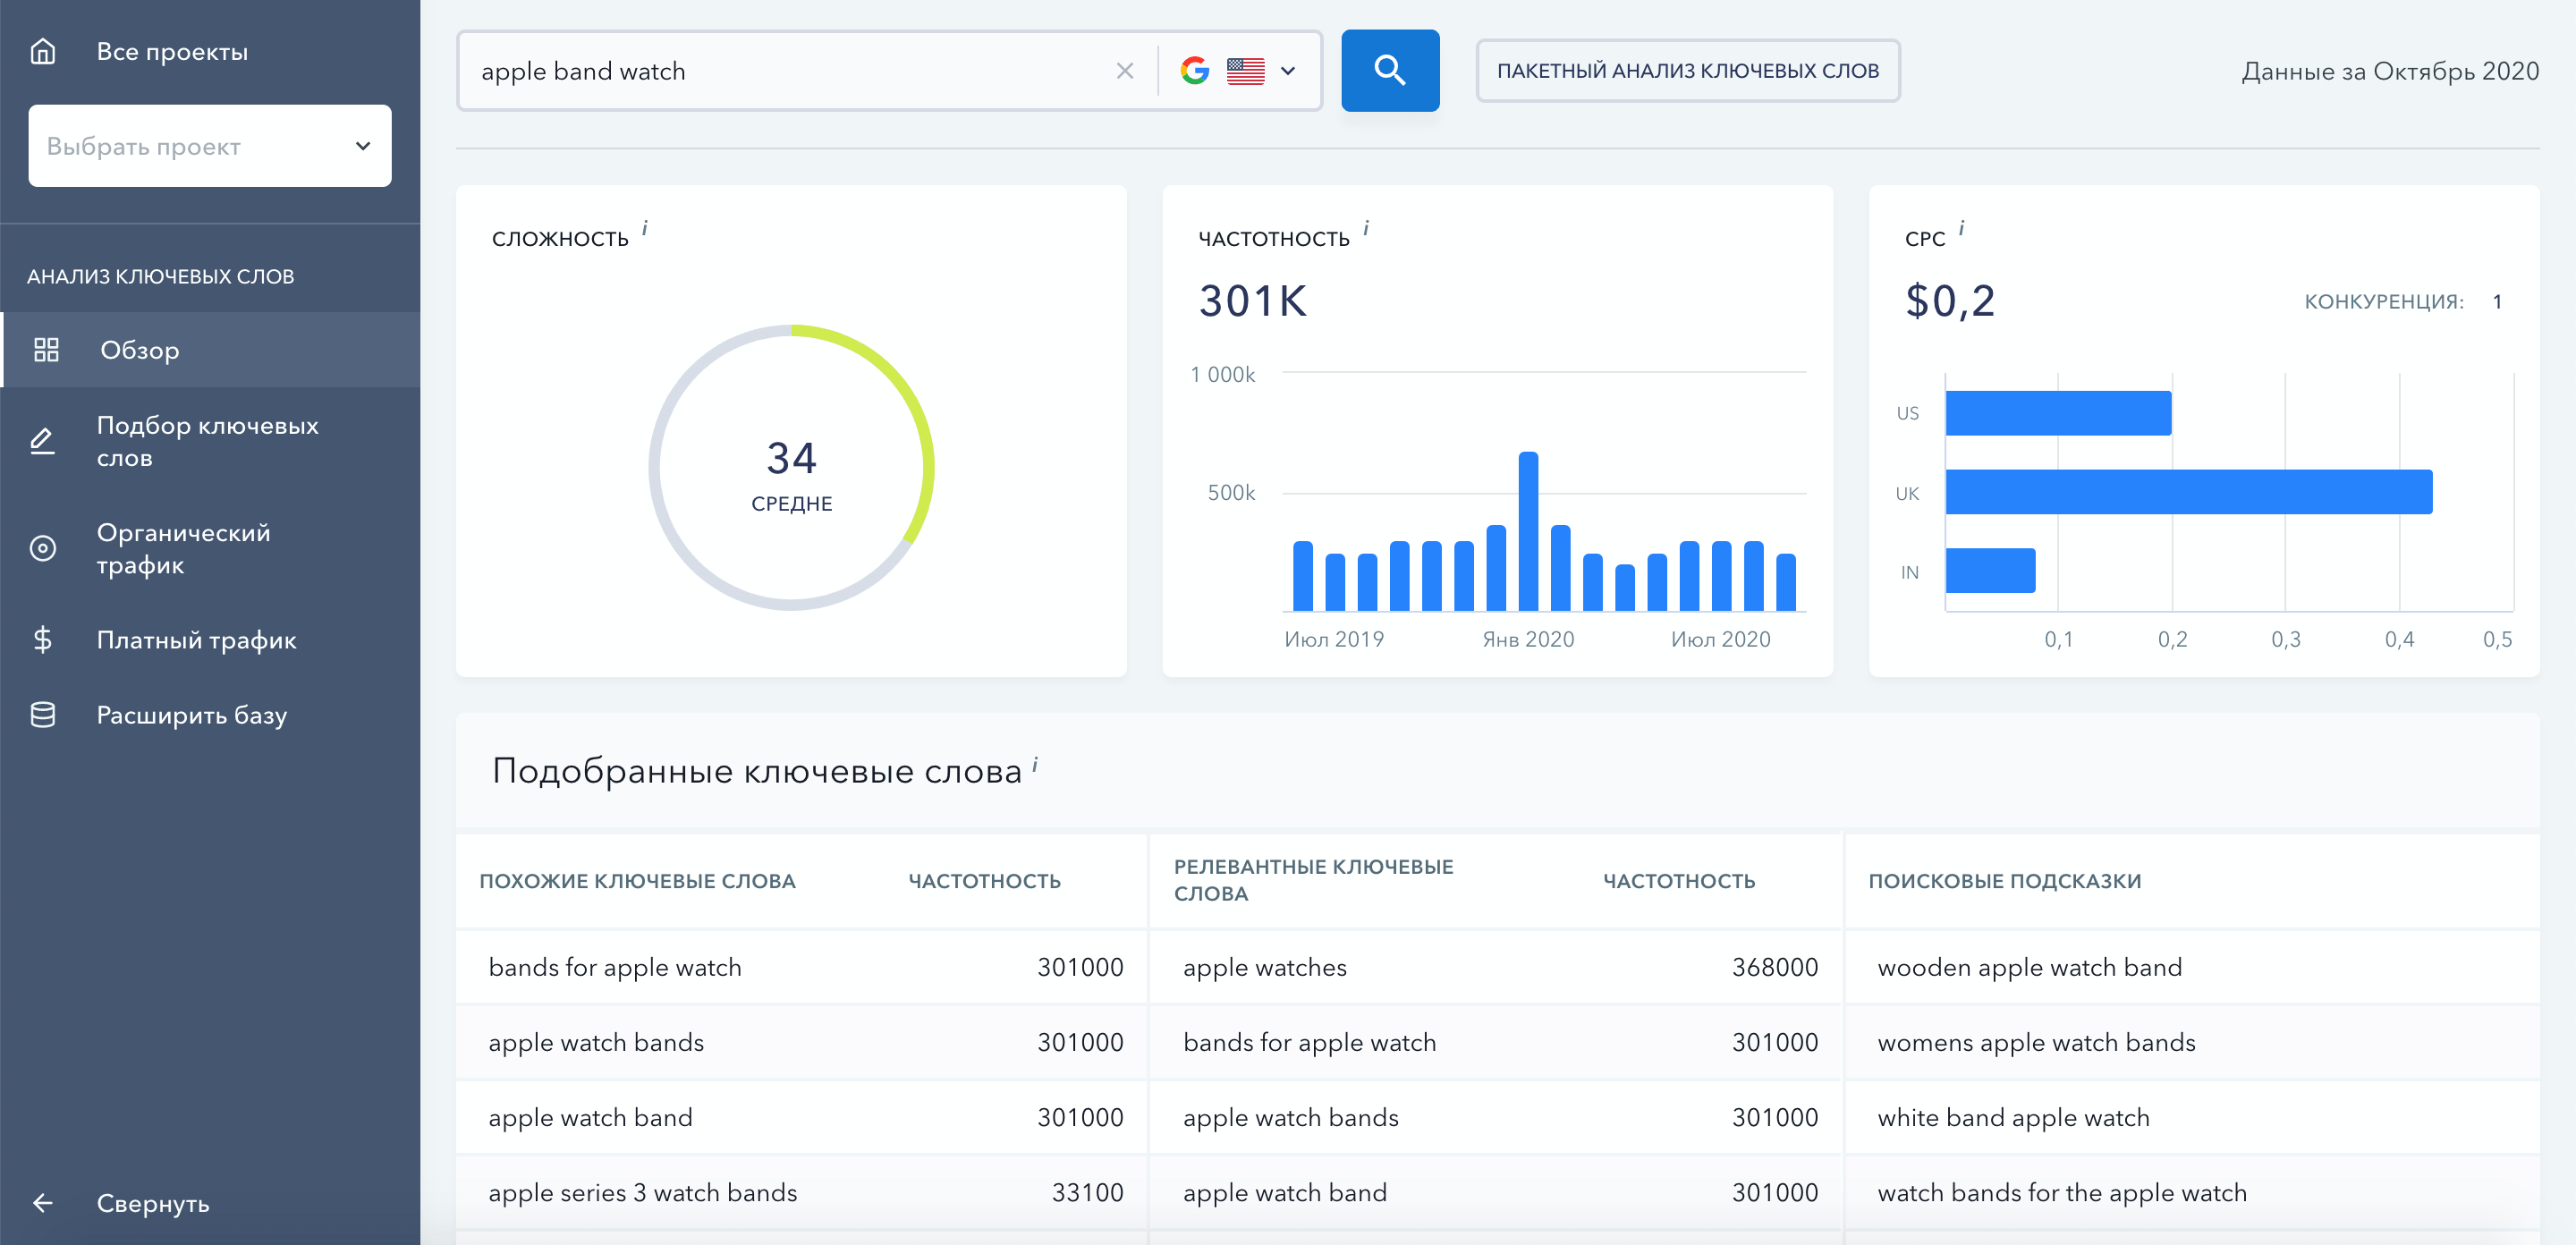Screen dimensions: 2576x1245
Task: Expand the search engine region chevron
Action: 1288,71
